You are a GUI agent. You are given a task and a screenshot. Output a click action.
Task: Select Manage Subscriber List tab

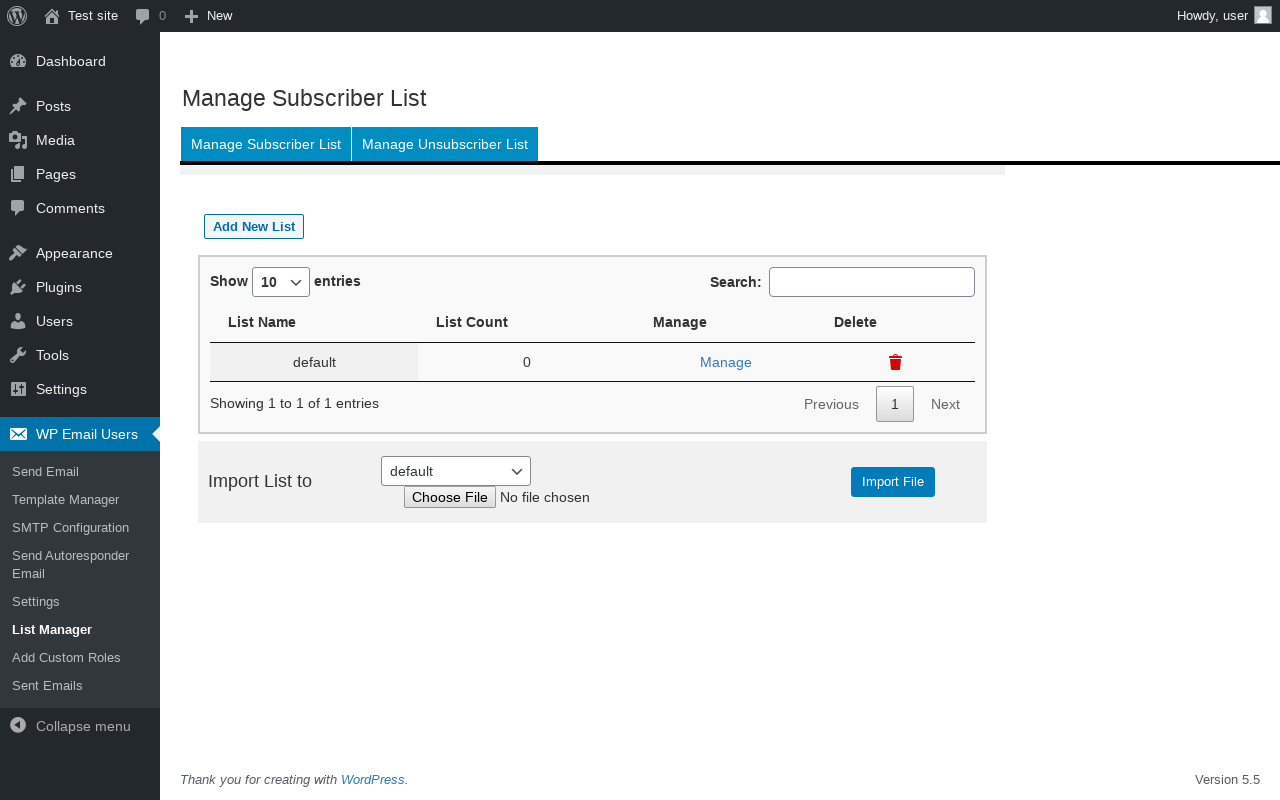(266, 144)
